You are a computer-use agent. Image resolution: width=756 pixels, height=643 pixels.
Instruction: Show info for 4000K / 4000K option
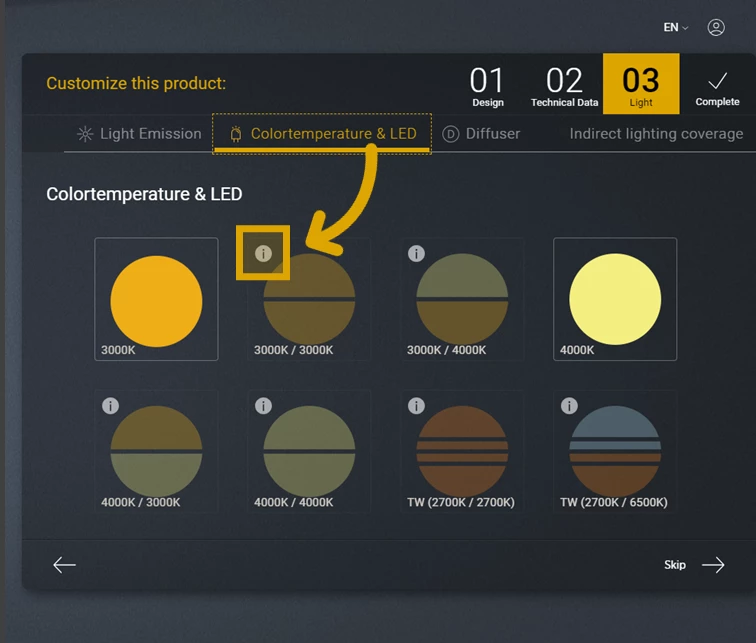coord(263,405)
